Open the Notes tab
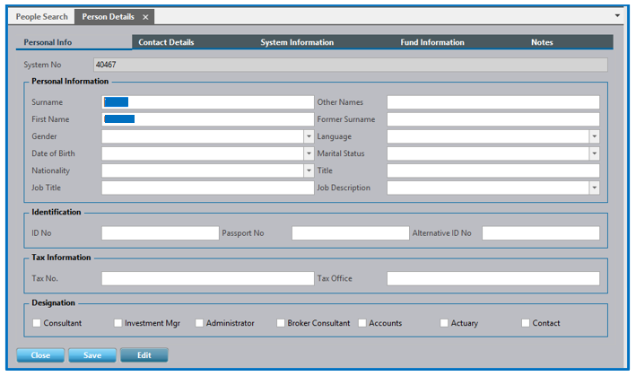Image resolution: width=636 pixels, height=376 pixels. (x=542, y=42)
